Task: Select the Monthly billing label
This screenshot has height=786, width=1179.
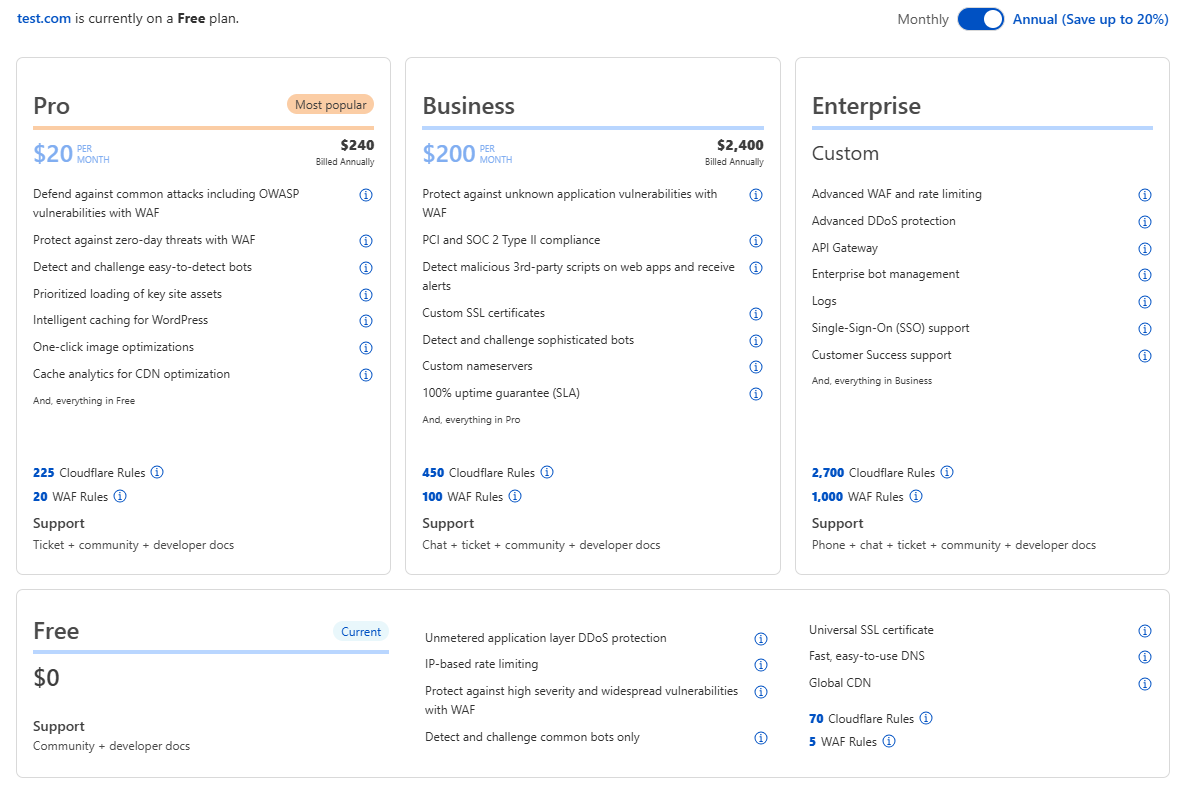Action: (x=923, y=19)
